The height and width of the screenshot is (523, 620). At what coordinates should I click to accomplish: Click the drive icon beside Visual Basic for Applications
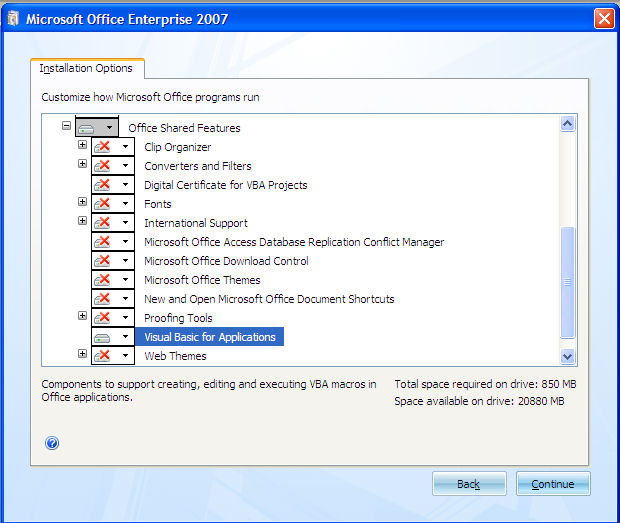coord(102,338)
